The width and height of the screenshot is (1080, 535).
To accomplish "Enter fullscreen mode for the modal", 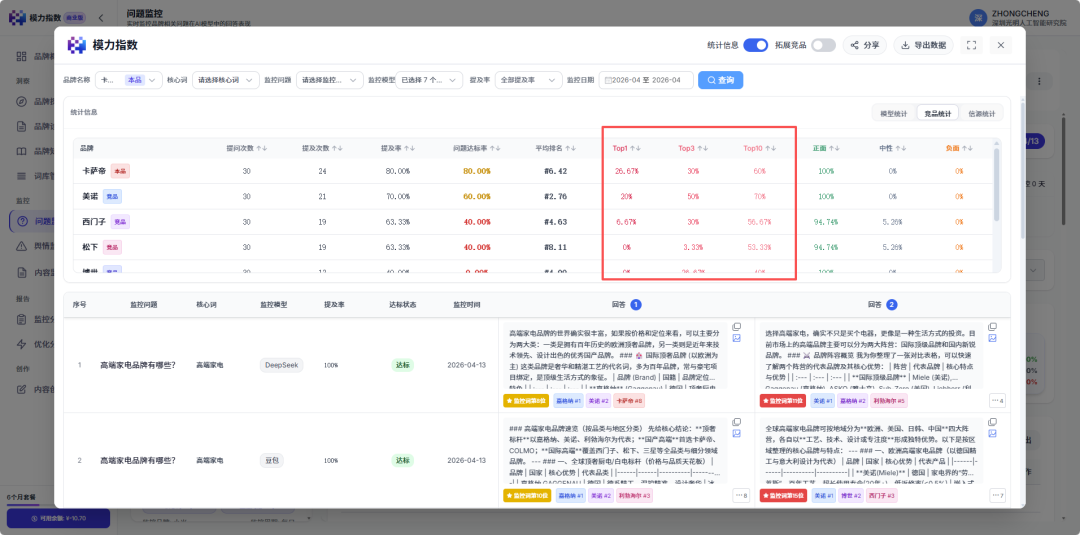I will 972,45.
